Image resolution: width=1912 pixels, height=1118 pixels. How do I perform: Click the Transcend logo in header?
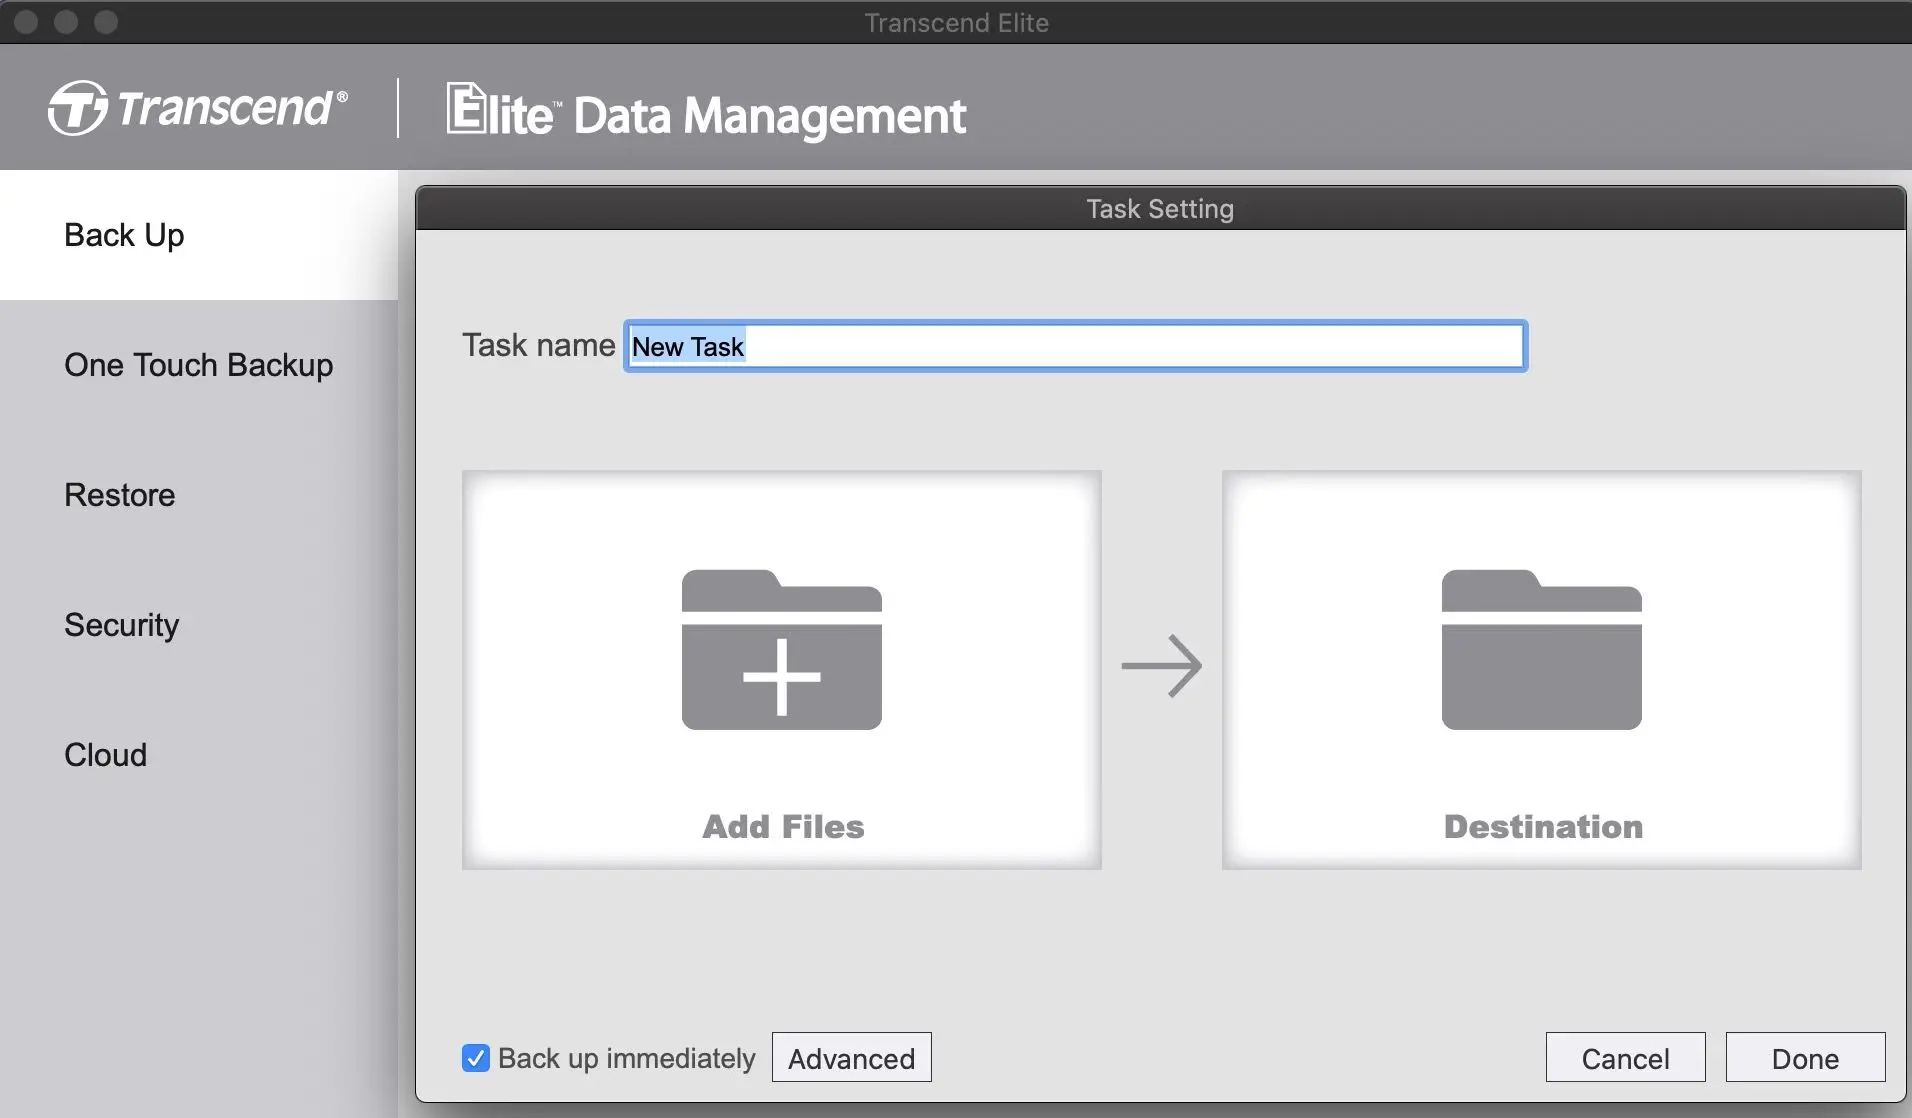[x=198, y=108]
